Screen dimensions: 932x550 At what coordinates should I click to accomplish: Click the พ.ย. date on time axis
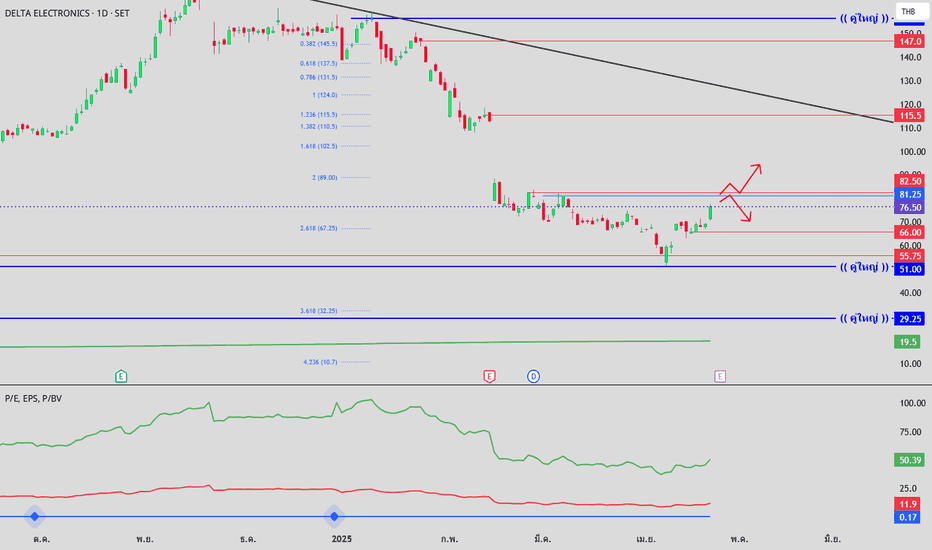(x=144, y=539)
